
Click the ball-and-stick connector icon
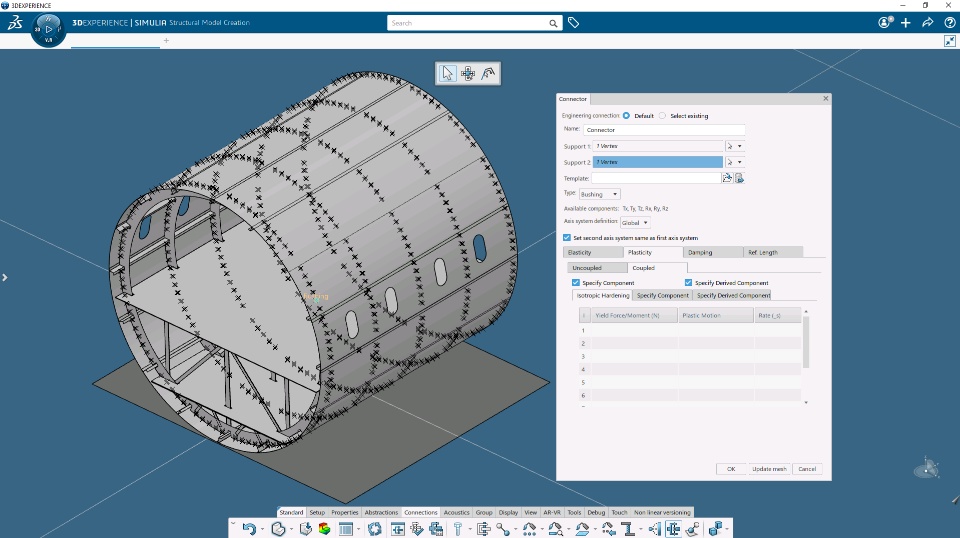click(x=503, y=529)
